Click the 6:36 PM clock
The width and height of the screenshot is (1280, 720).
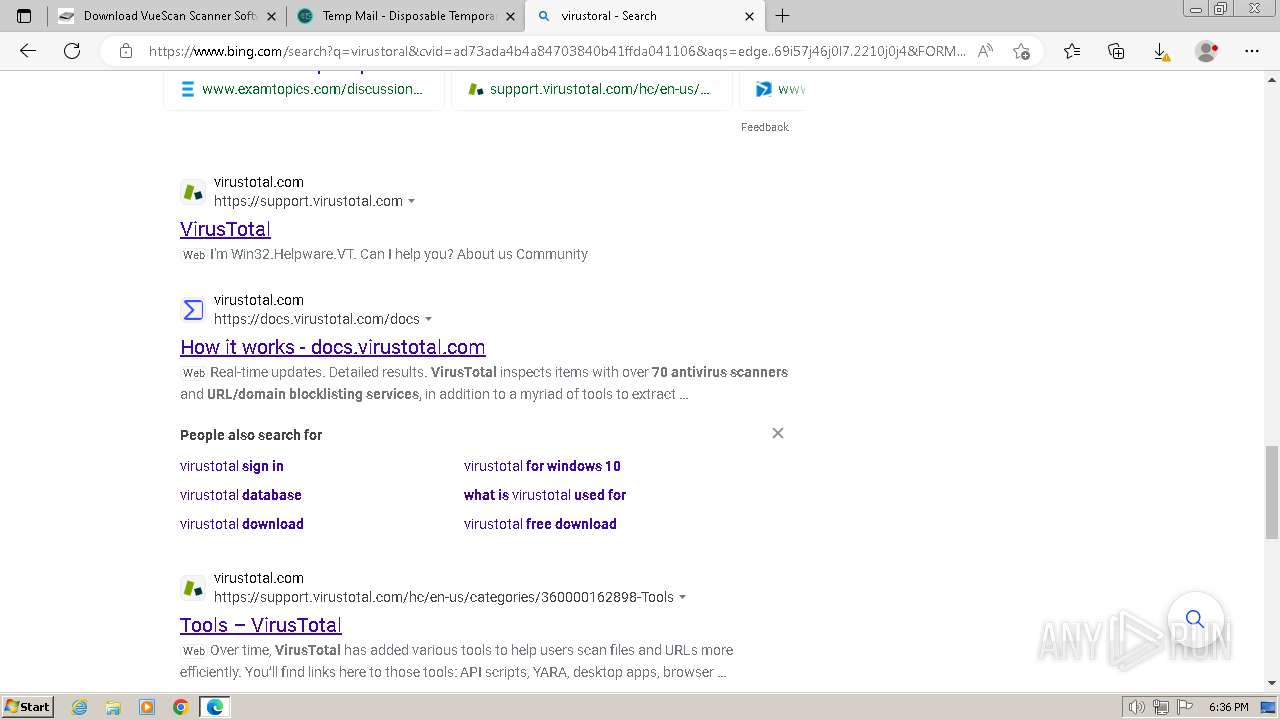click(1229, 707)
